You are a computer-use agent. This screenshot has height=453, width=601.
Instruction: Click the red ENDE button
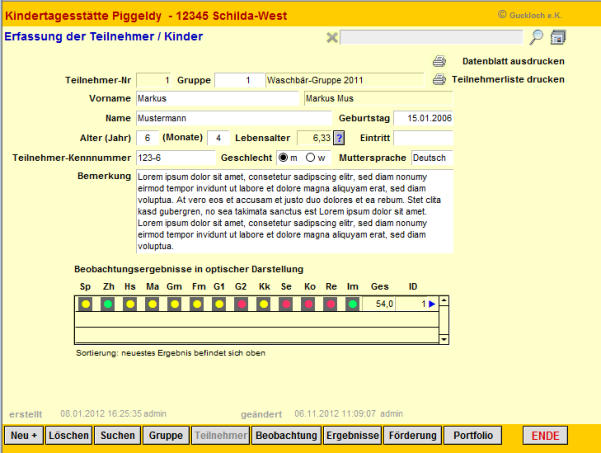coord(545,436)
